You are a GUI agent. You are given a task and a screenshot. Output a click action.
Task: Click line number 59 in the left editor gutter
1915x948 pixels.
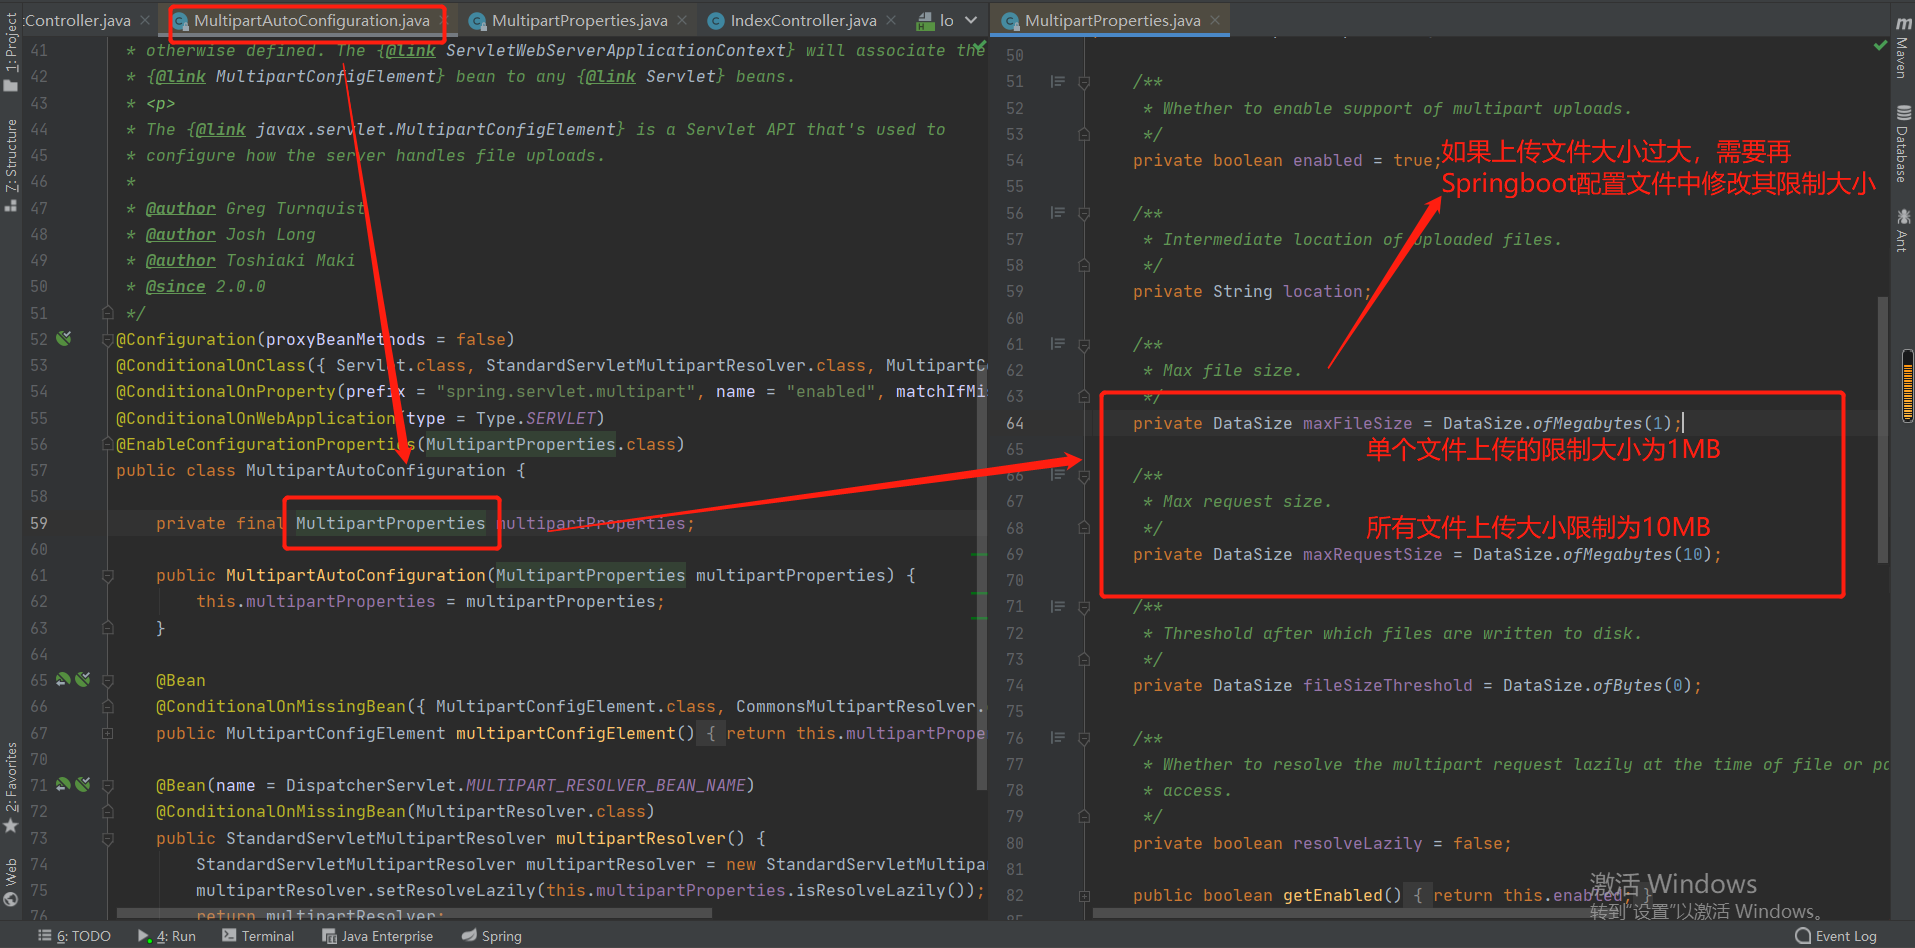(x=39, y=523)
